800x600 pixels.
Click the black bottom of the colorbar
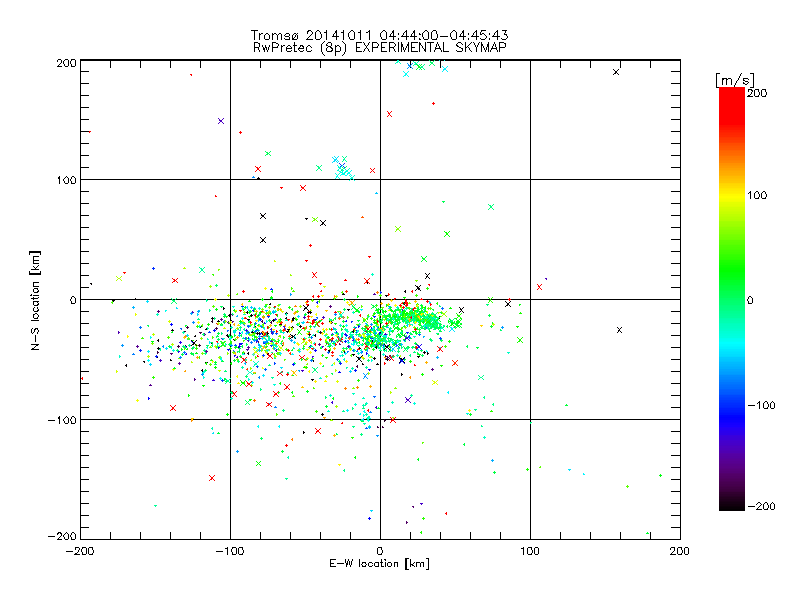point(731,503)
